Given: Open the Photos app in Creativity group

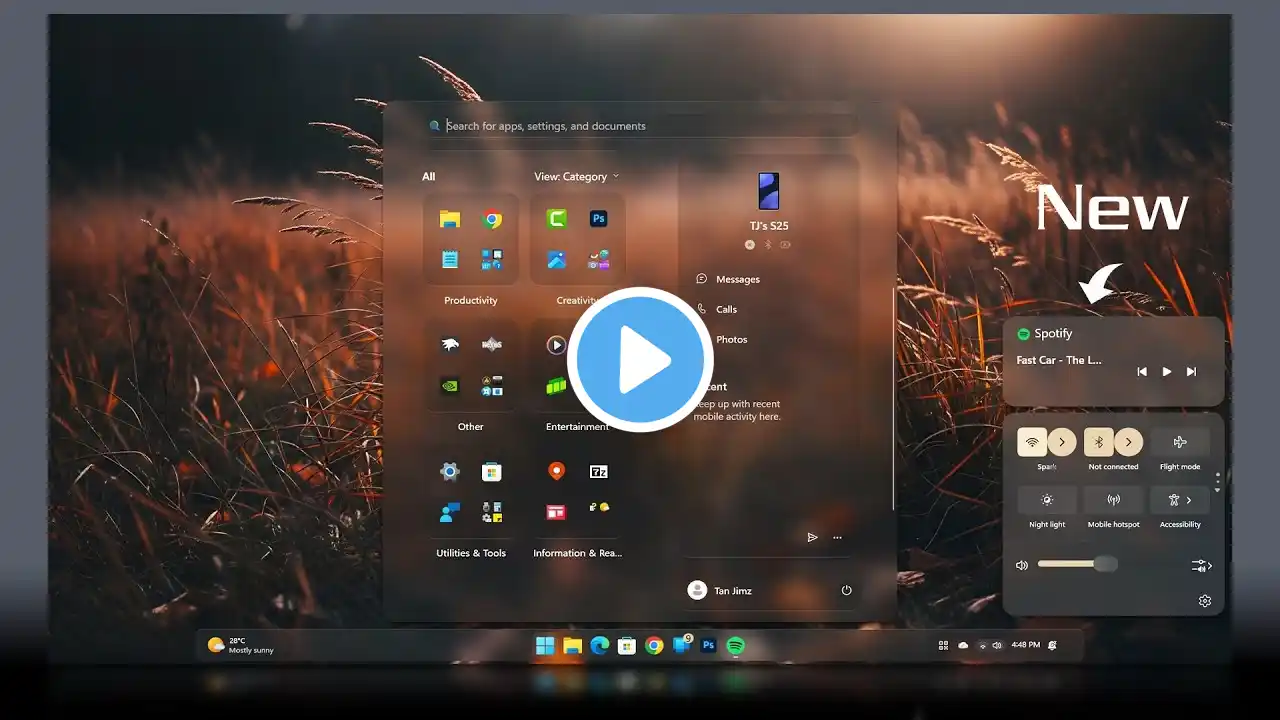Looking at the screenshot, I should point(557,260).
